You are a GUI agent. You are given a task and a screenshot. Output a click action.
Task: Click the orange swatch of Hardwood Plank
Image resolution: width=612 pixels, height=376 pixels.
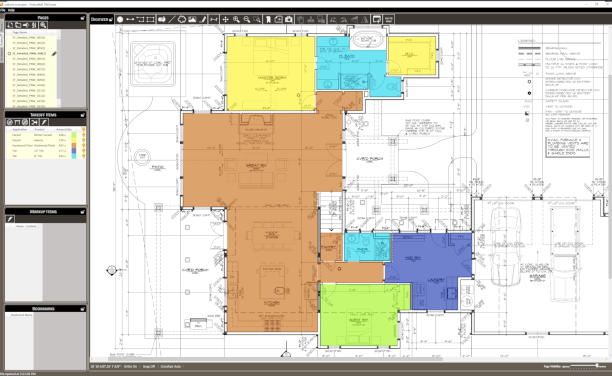(74, 145)
